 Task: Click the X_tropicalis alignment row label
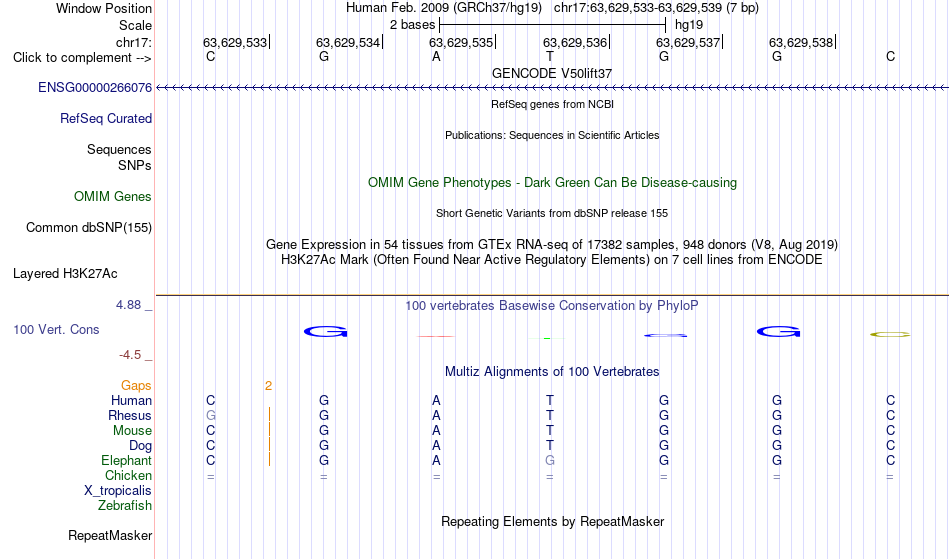click(118, 491)
